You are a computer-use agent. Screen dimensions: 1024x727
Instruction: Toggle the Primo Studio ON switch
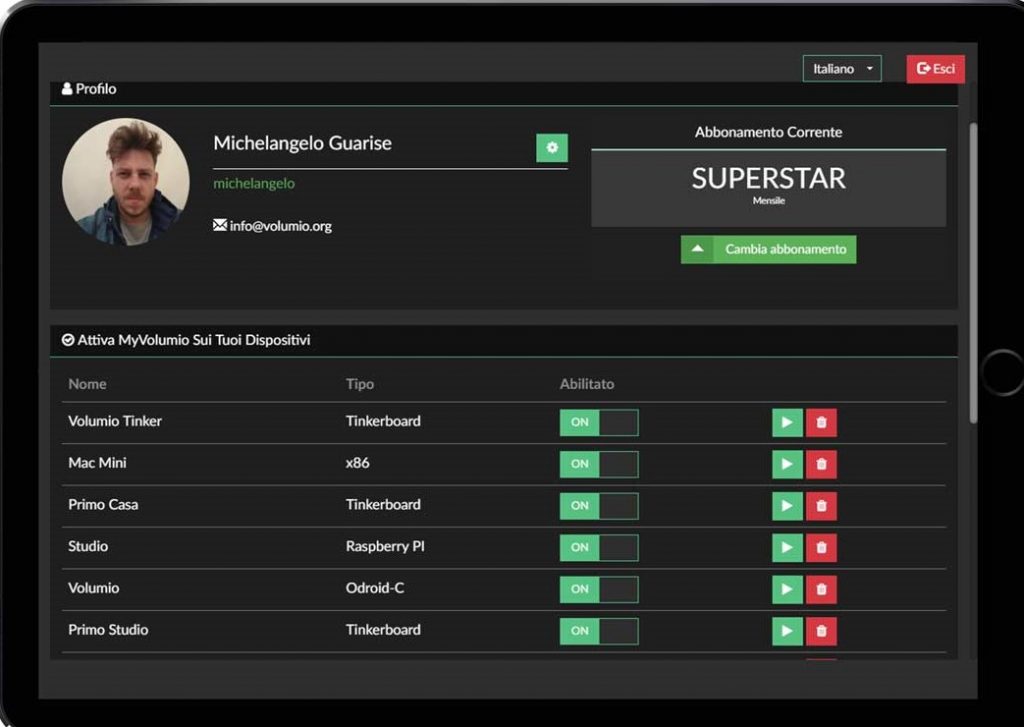(599, 632)
